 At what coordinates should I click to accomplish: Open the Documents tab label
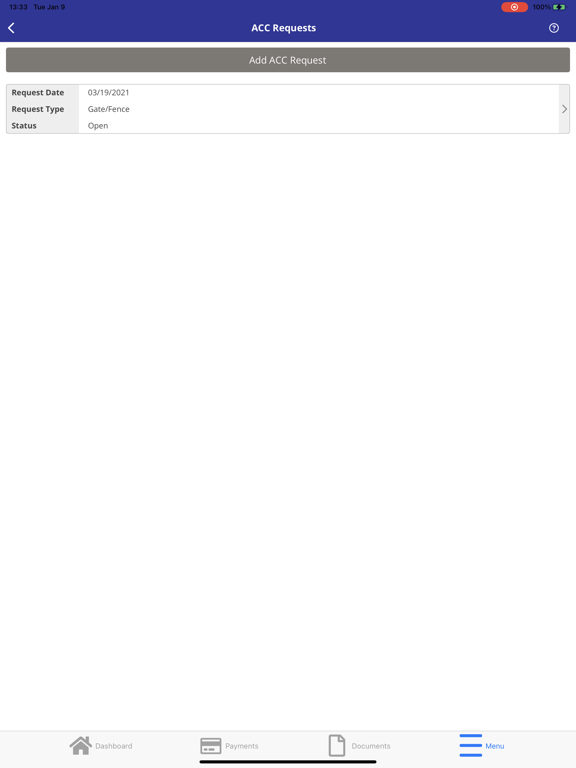[371, 746]
